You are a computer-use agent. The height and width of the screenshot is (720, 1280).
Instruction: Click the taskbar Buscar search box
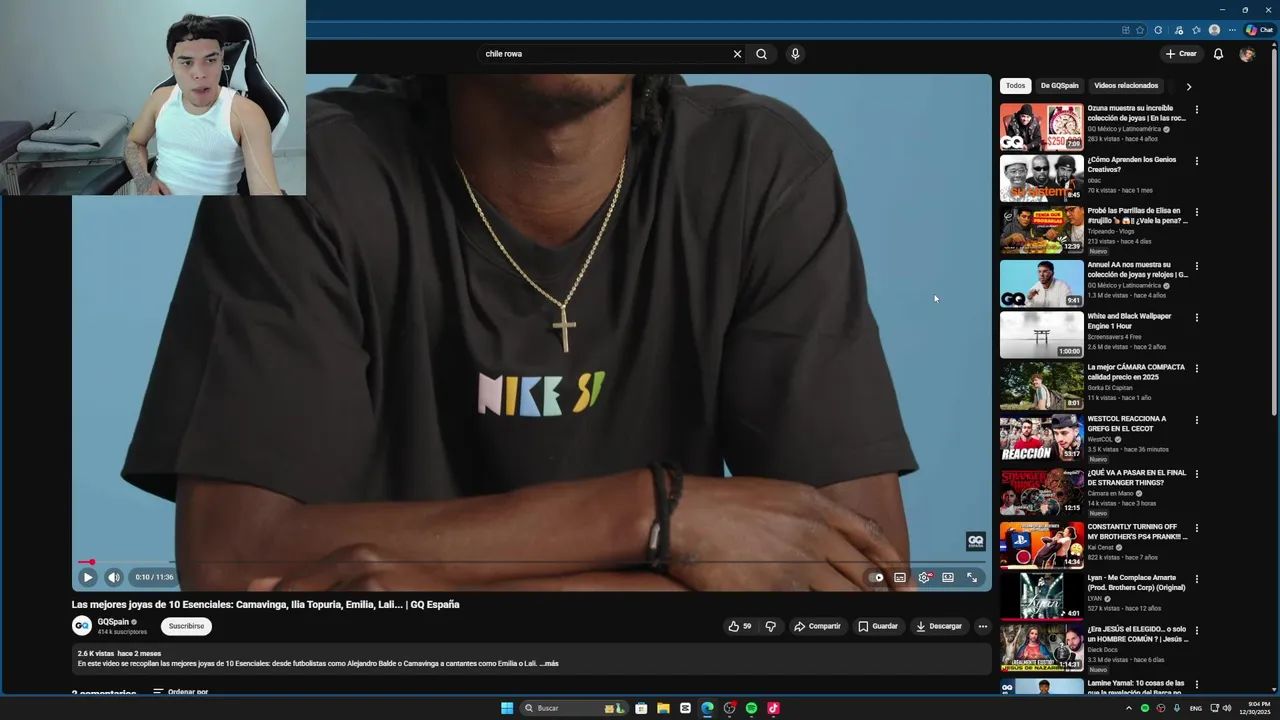[x=572, y=708]
